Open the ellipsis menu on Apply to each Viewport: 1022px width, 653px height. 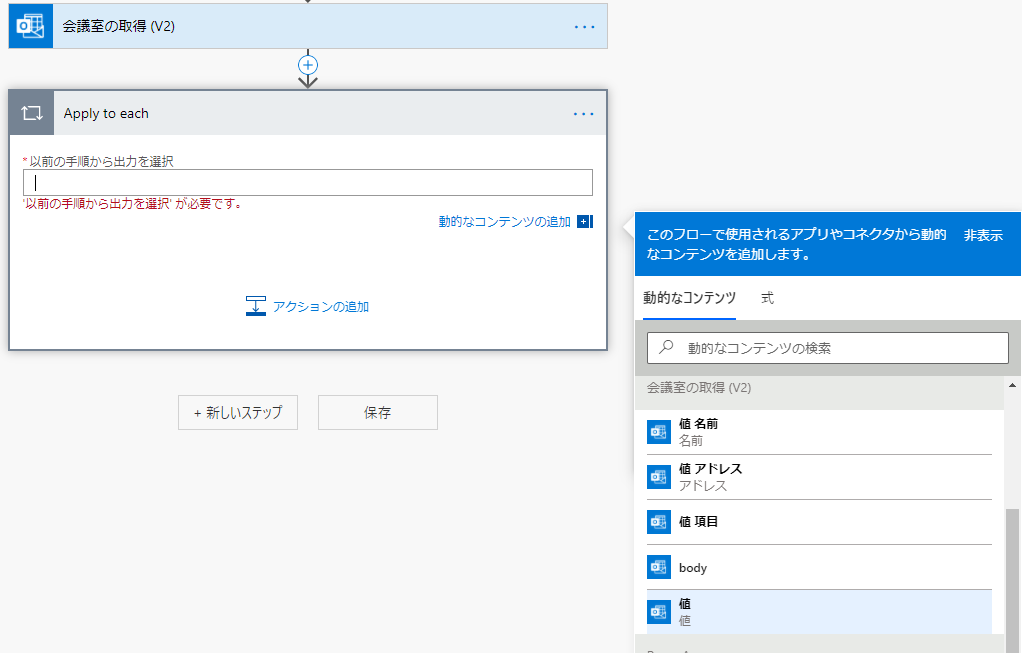583,114
